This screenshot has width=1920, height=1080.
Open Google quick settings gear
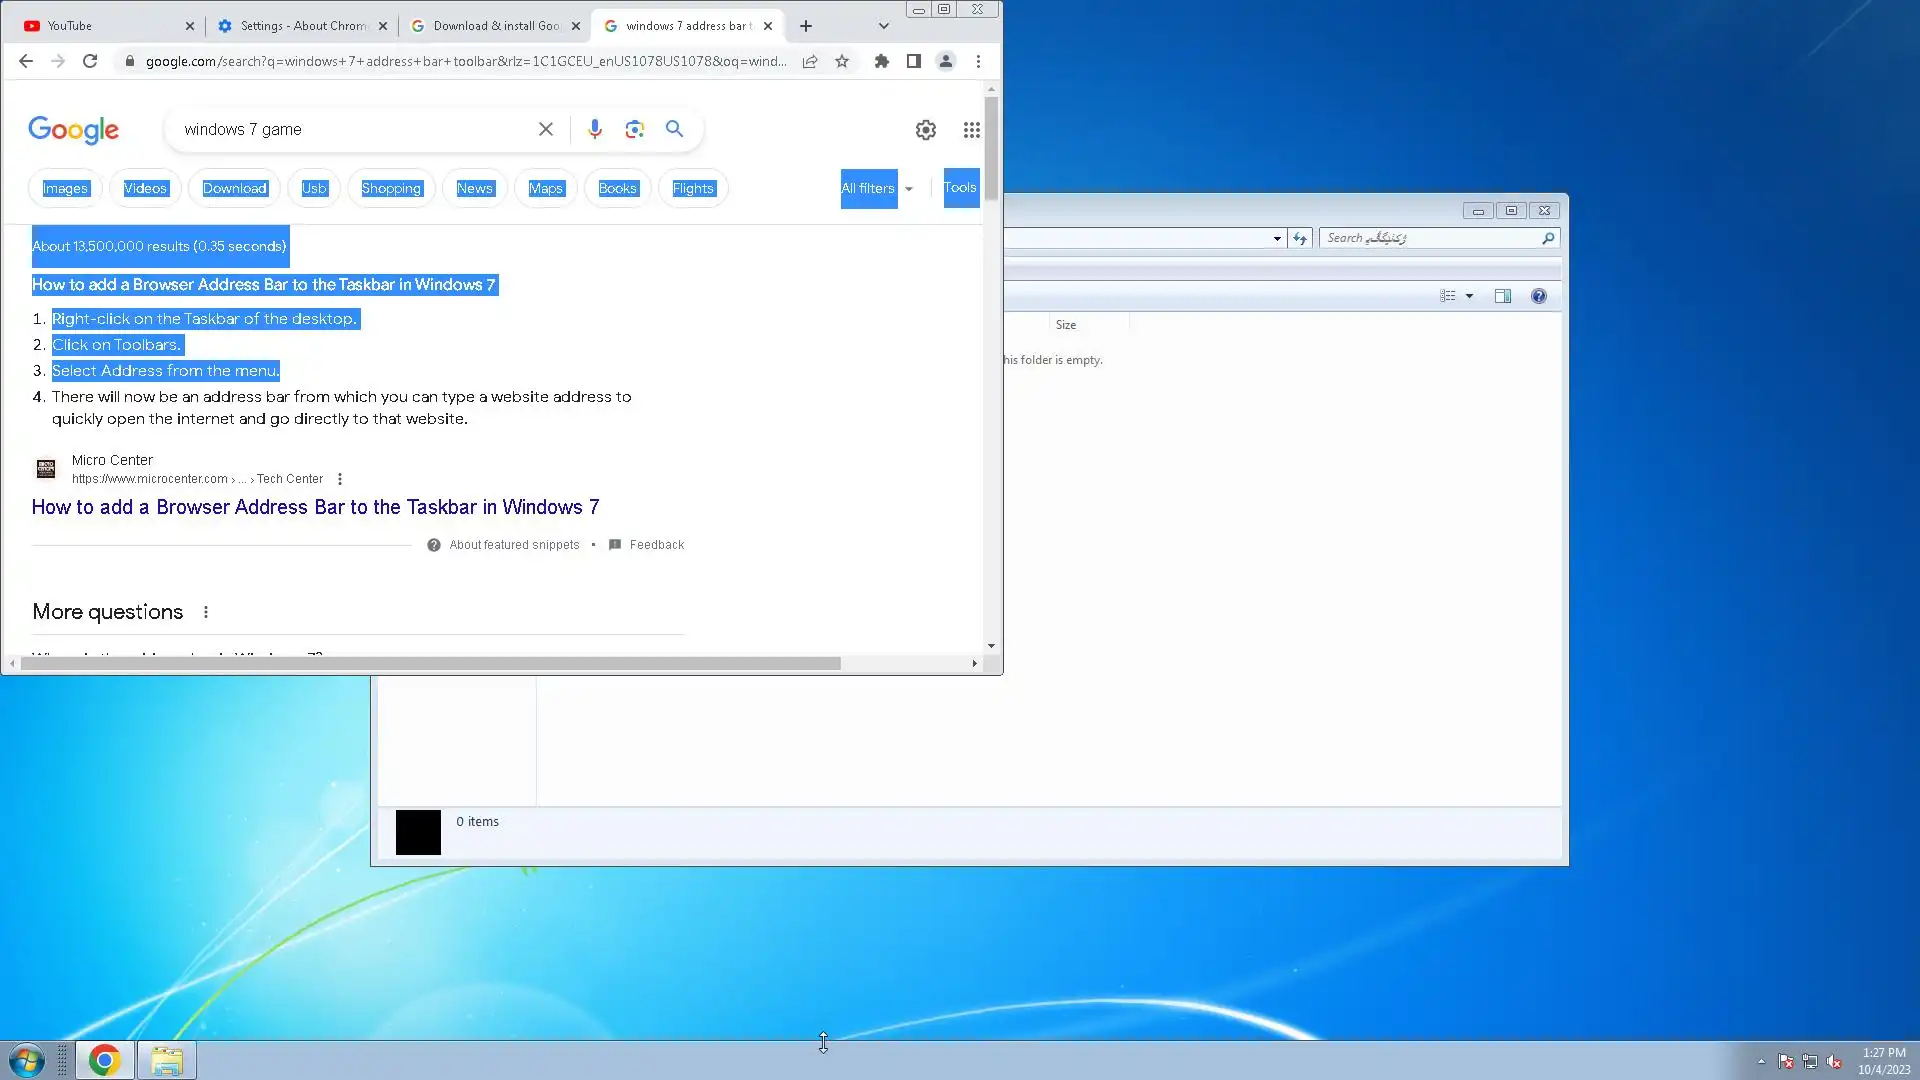click(925, 130)
